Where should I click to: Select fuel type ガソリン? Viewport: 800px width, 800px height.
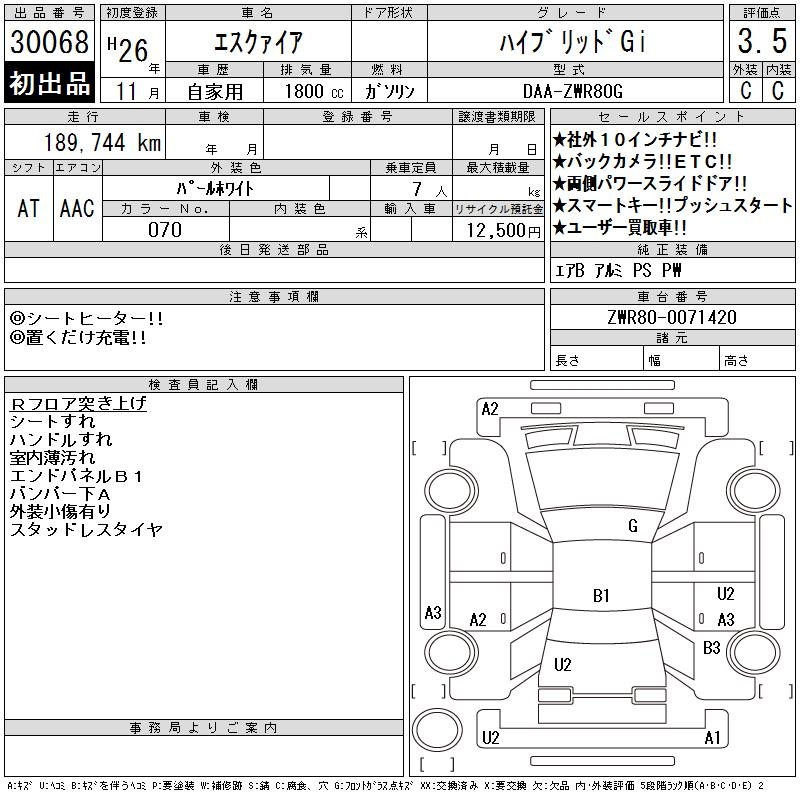click(x=390, y=92)
